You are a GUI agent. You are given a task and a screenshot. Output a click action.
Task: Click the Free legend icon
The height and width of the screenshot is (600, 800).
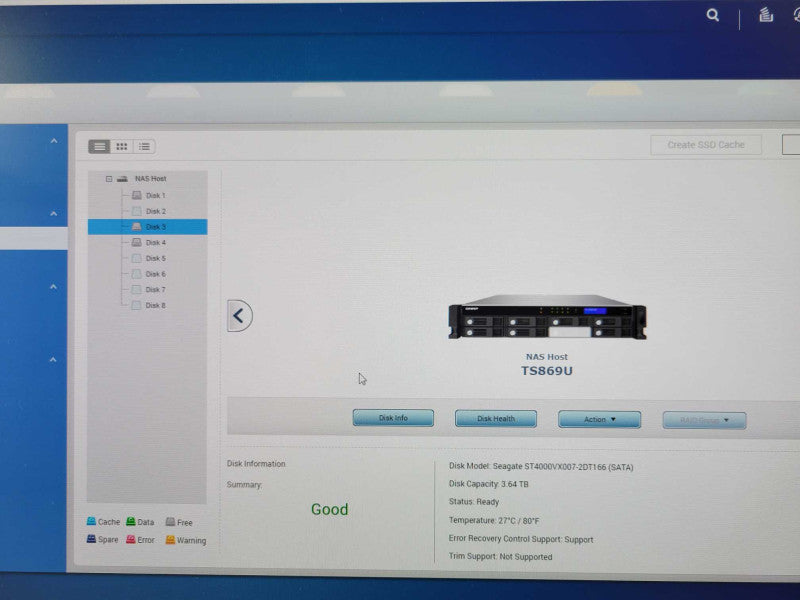(170, 521)
